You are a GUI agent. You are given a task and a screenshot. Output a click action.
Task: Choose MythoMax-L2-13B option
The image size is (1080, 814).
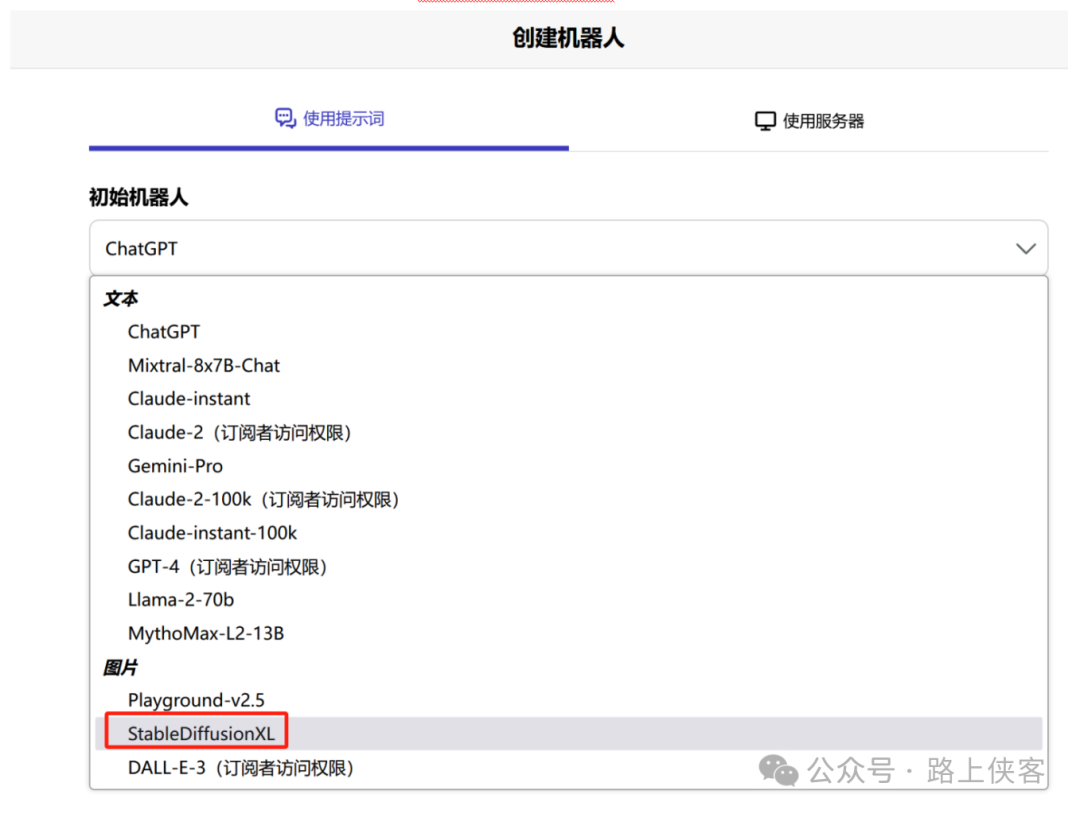coord(568,634)
